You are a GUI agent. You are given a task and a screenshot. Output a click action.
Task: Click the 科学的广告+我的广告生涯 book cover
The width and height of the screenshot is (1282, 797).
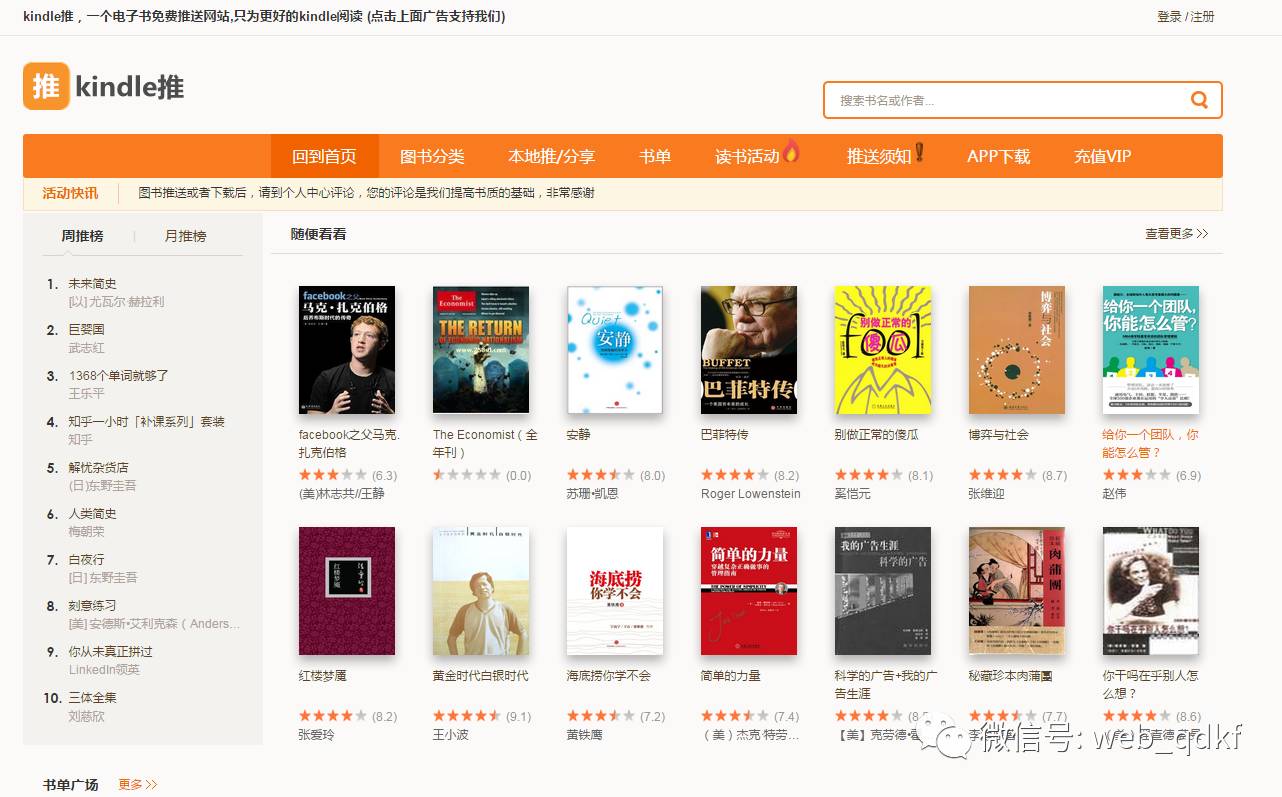click(x=883, y=591)
